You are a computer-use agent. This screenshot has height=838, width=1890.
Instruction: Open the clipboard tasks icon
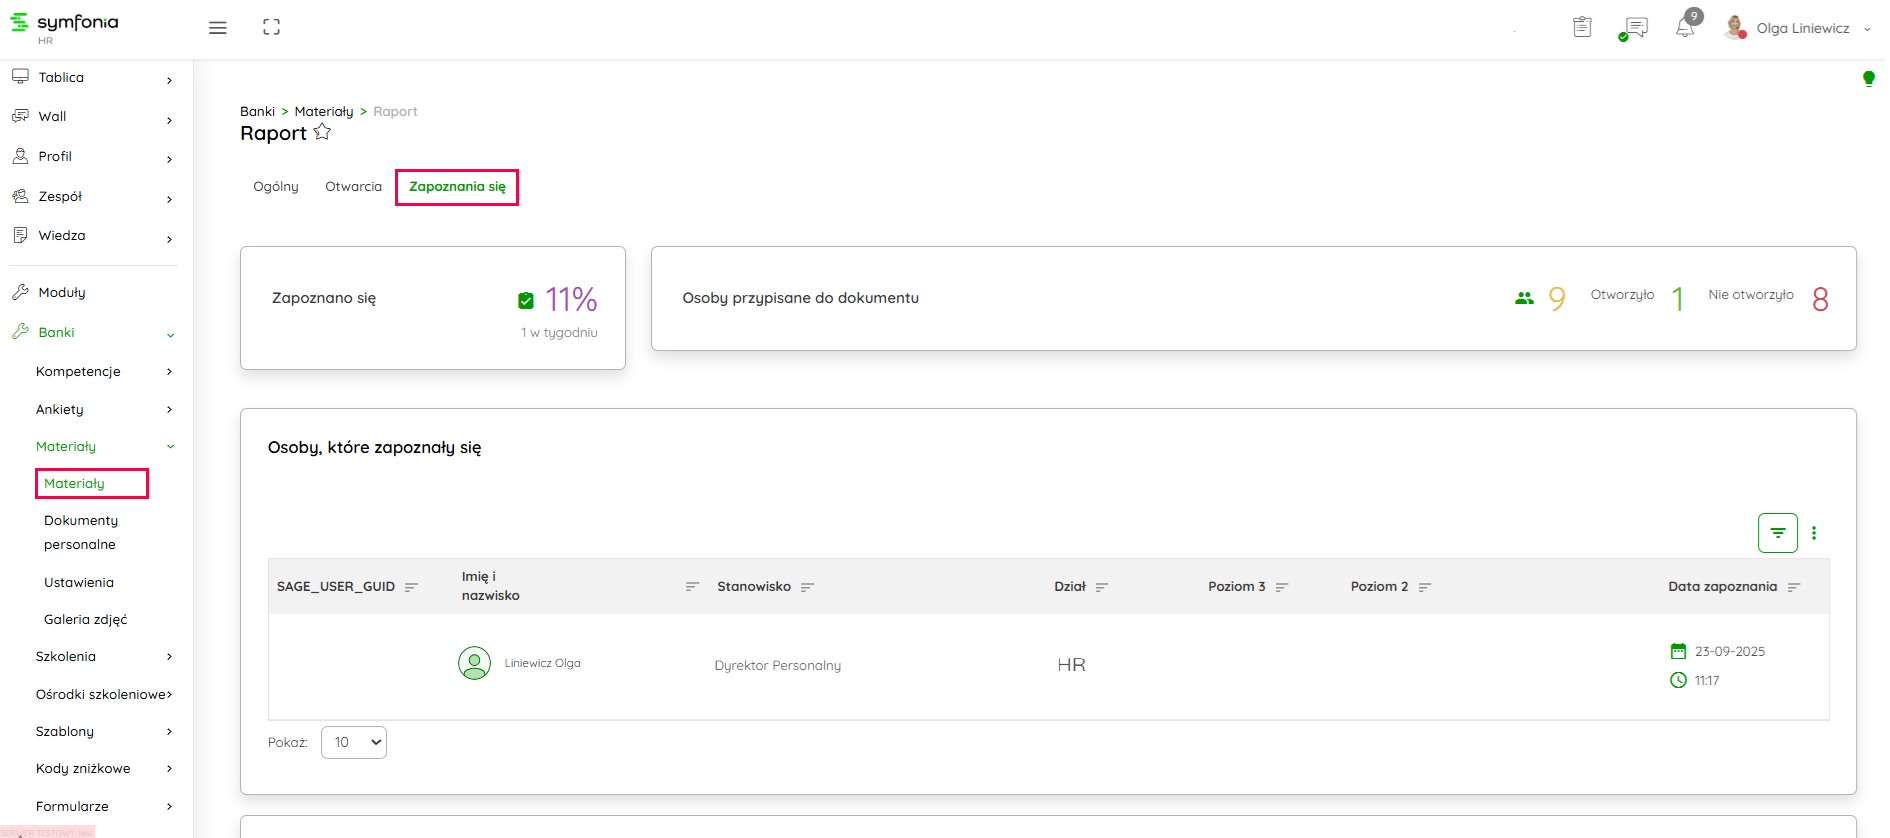pyautogui.click(x=1582, y=28)
